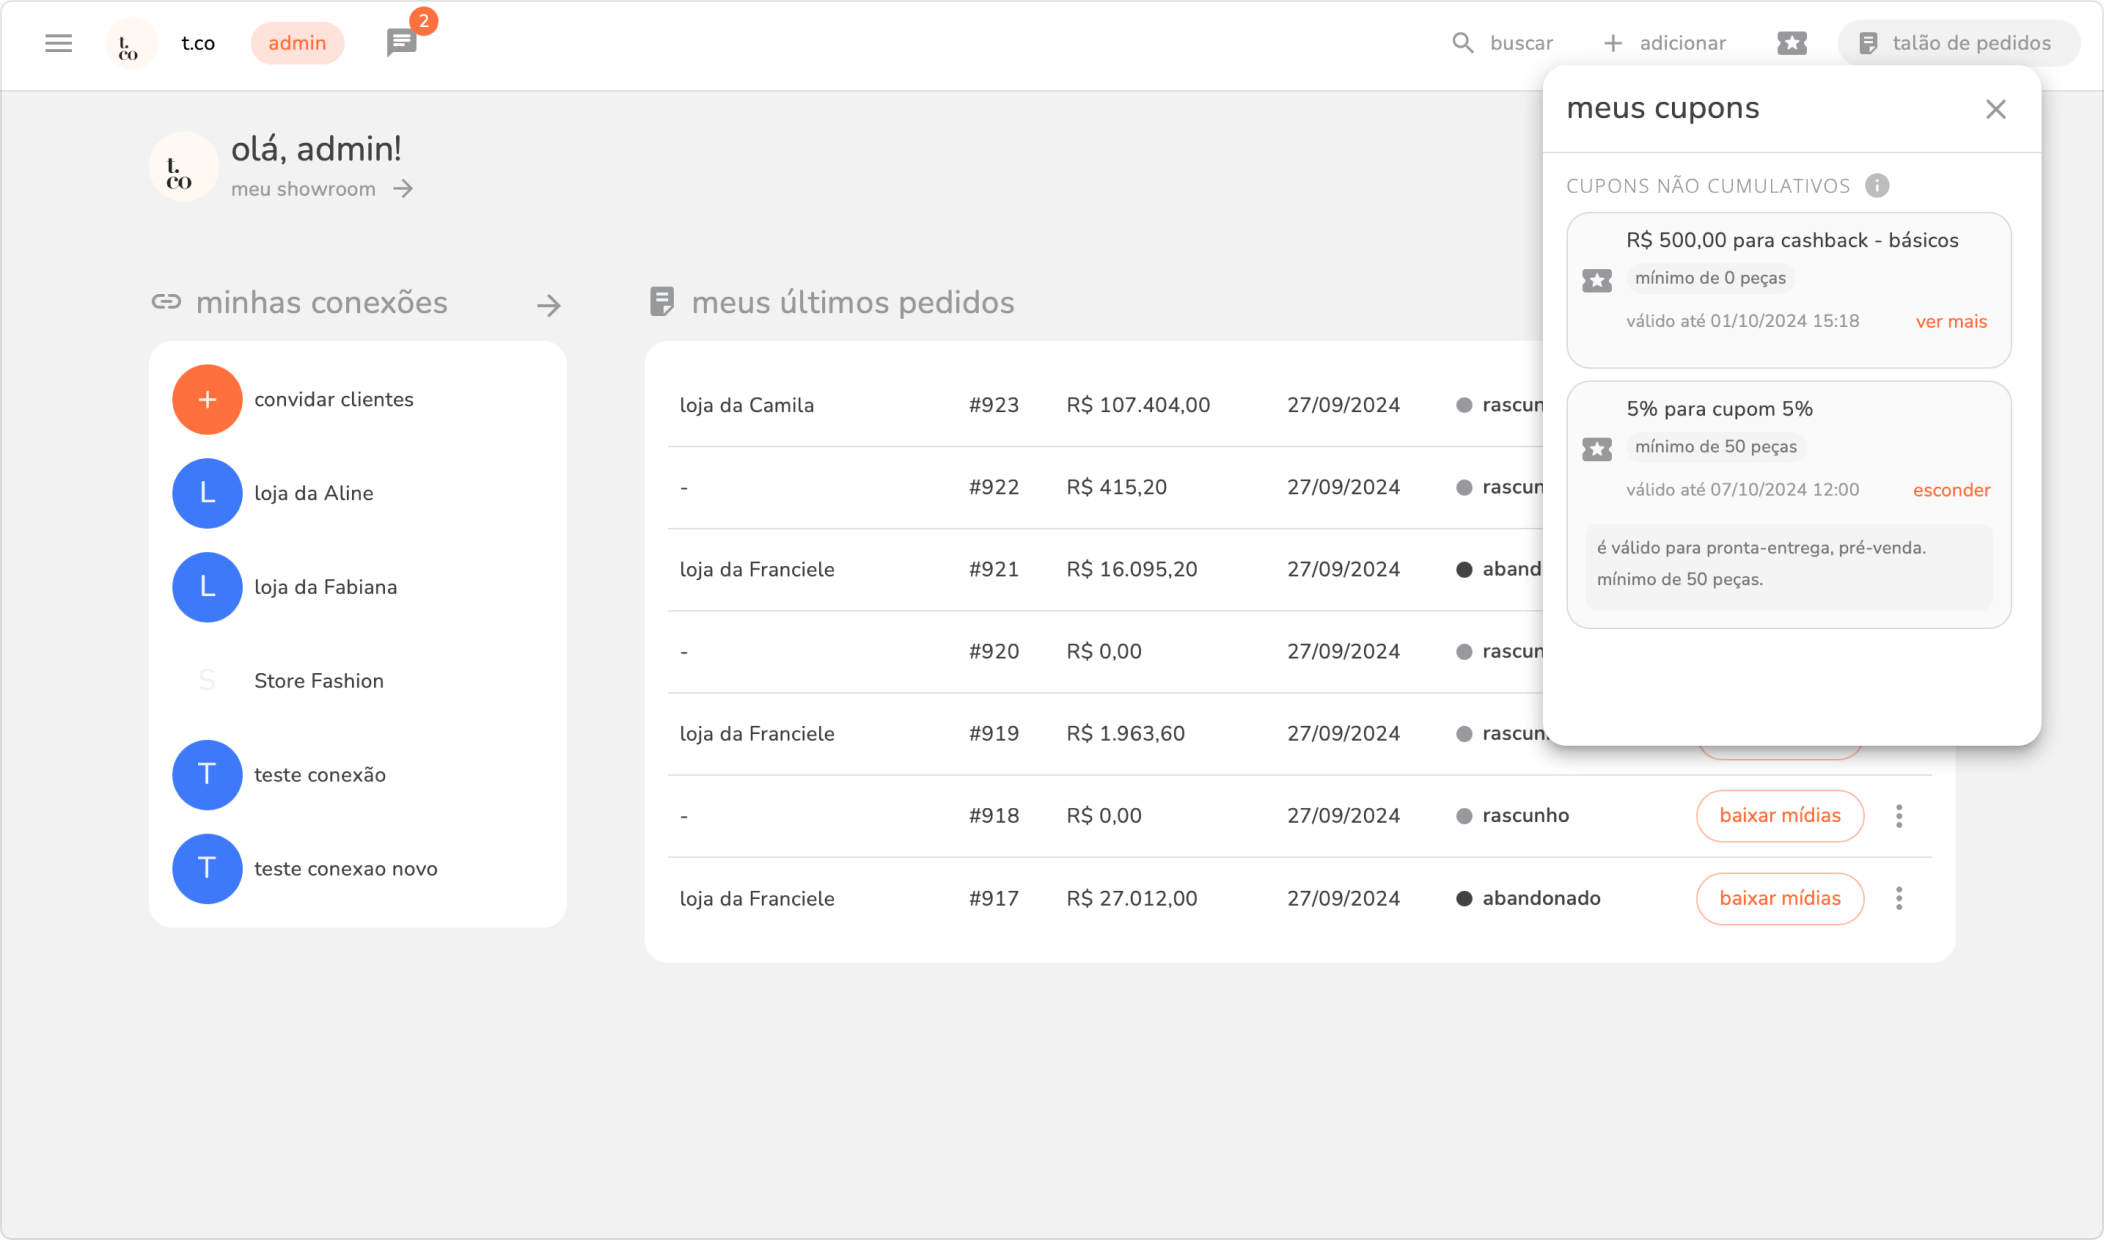Screen dimensions: 2104x1240
Task: Open talão de pedidos
Action: point(1957,43)
